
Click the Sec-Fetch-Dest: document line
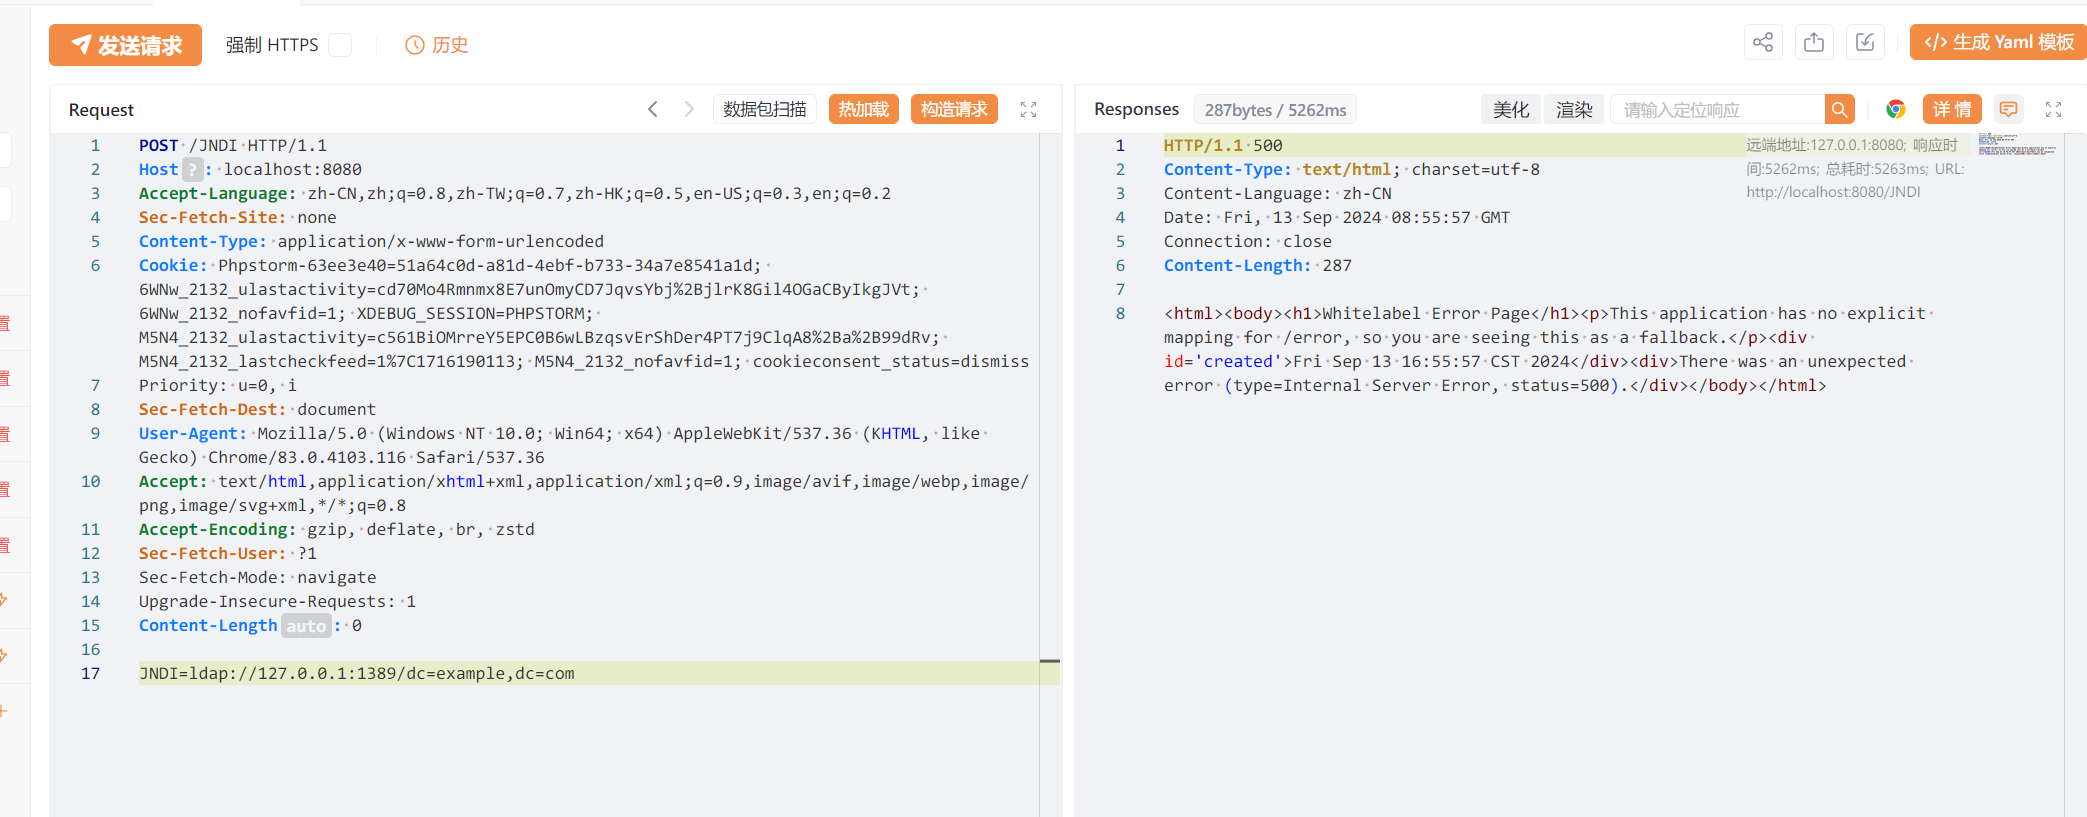[257, 409]
